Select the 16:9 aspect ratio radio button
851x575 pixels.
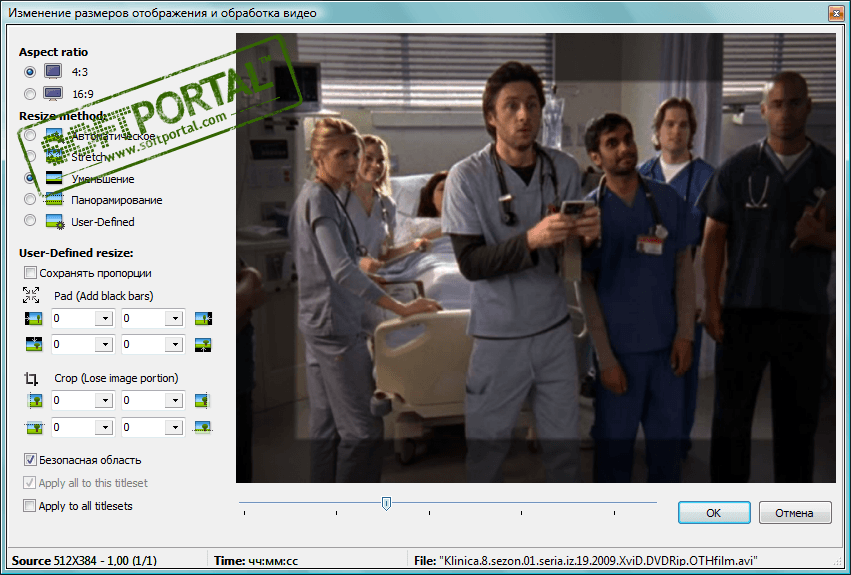[x=30, y=94]
